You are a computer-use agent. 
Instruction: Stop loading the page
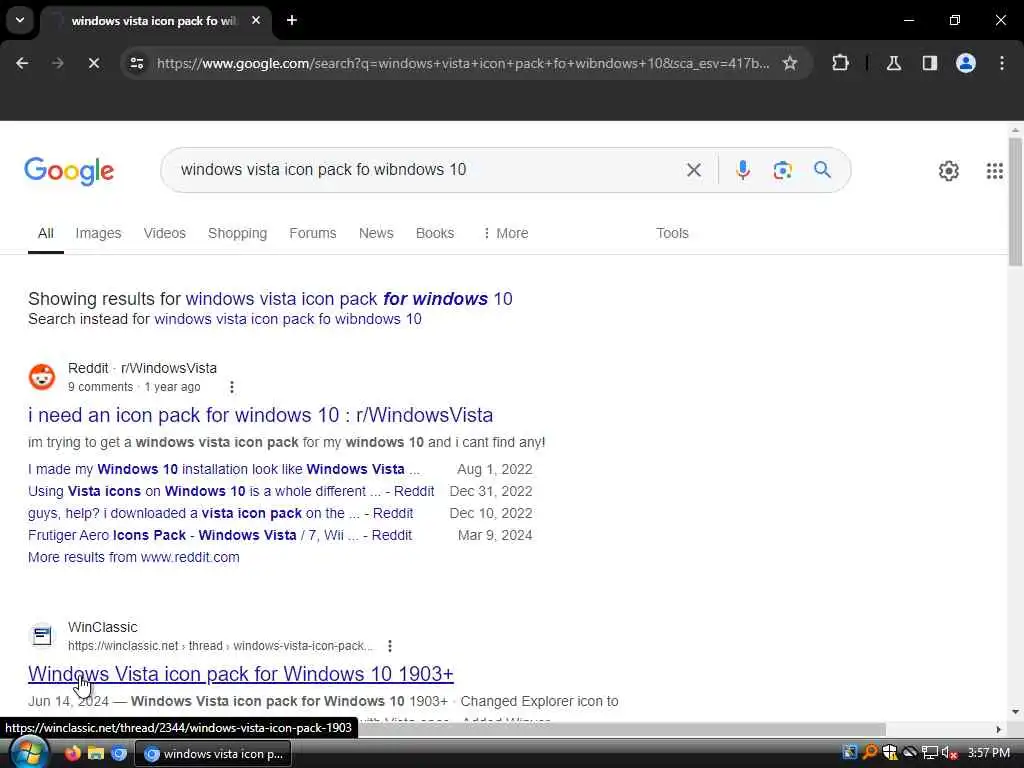[93, 63]
